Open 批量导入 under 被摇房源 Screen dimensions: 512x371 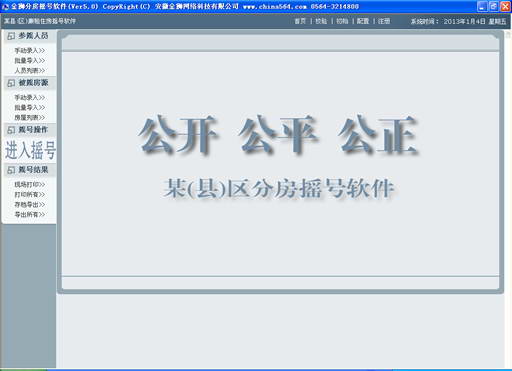click(x=30, y=108)
